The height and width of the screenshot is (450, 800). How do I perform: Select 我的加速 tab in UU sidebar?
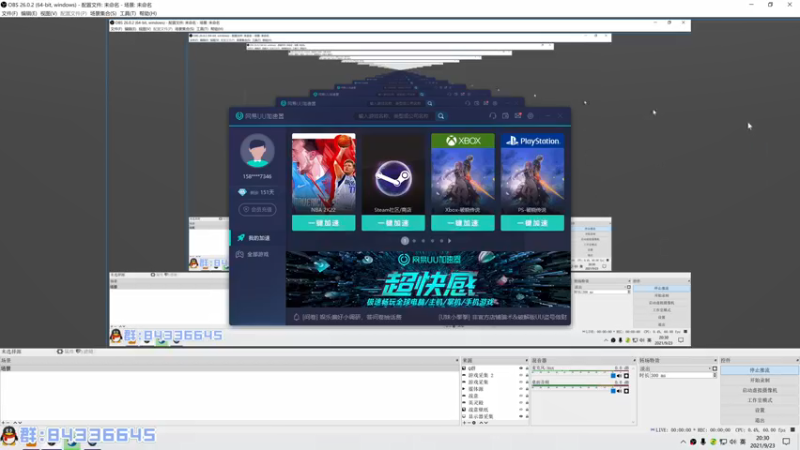tap(257, 238)
